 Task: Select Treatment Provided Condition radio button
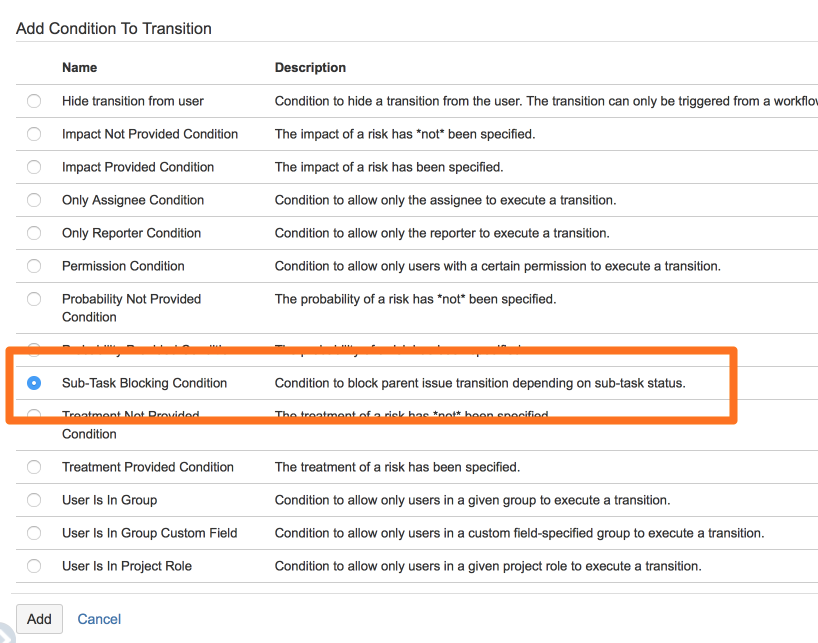(x=34, y=467)
